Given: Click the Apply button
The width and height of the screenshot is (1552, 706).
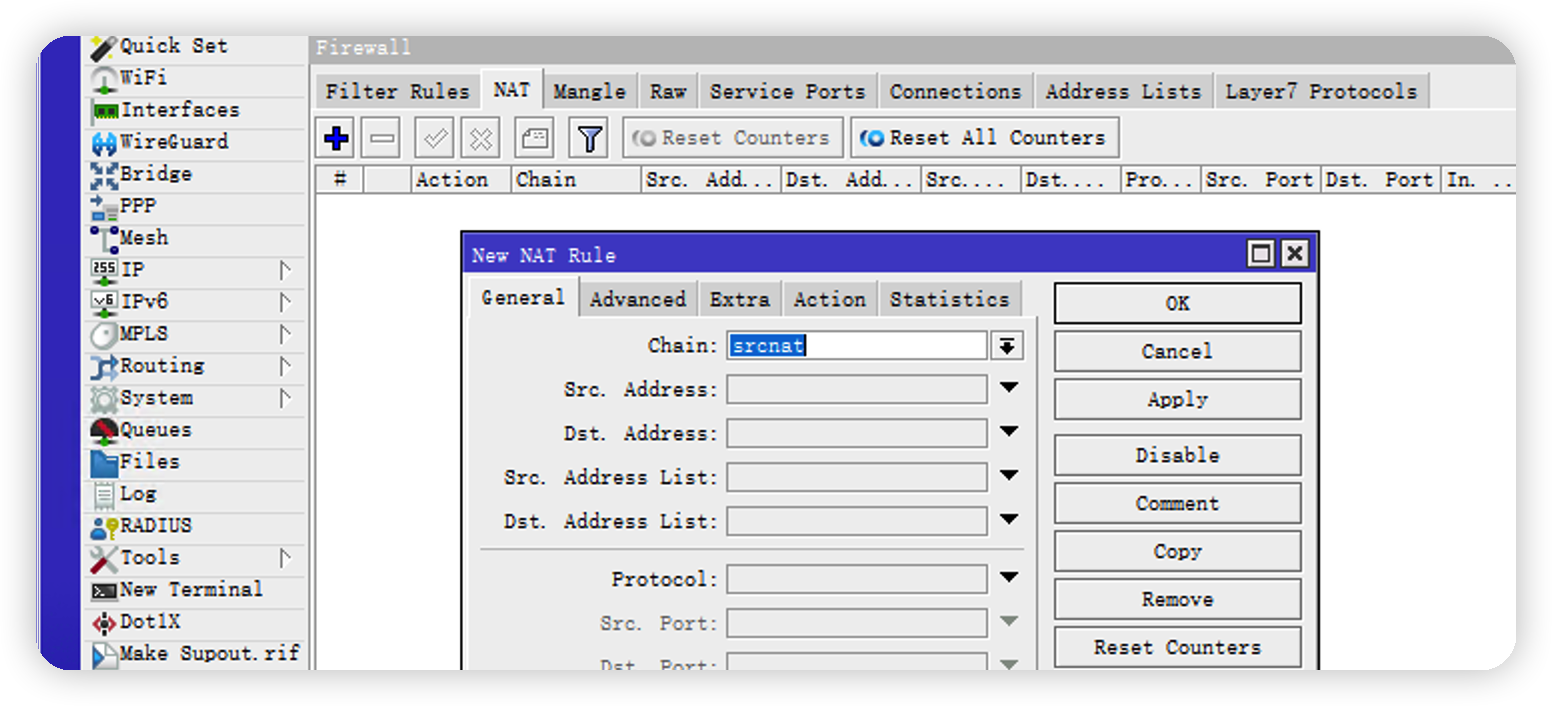Looking at the screenshot, I should coord(1177,399).
